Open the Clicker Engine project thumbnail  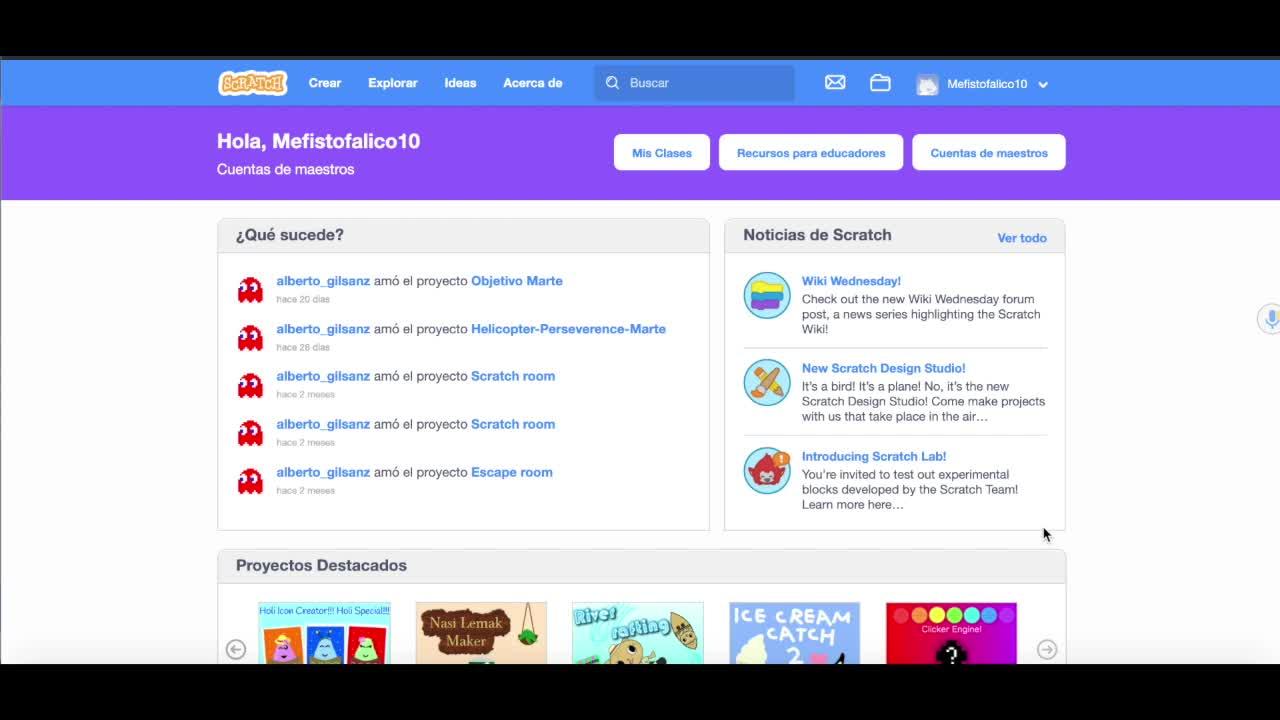(x=951, y=633)
